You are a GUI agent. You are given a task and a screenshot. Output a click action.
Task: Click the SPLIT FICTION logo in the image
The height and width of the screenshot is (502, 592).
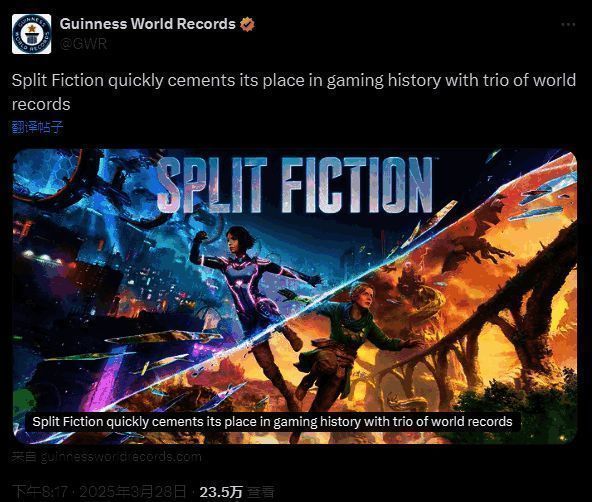click(x=295, y=185)
